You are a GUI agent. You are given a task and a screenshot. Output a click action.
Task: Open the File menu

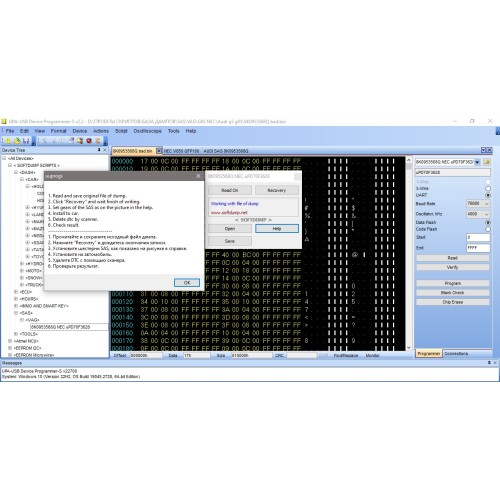10,131
